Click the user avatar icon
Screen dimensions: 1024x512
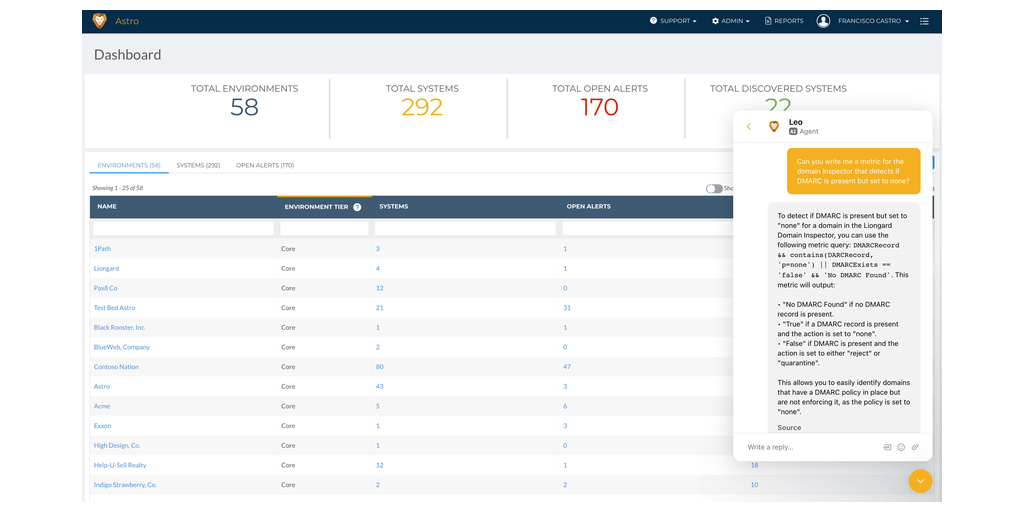[823, 21]
